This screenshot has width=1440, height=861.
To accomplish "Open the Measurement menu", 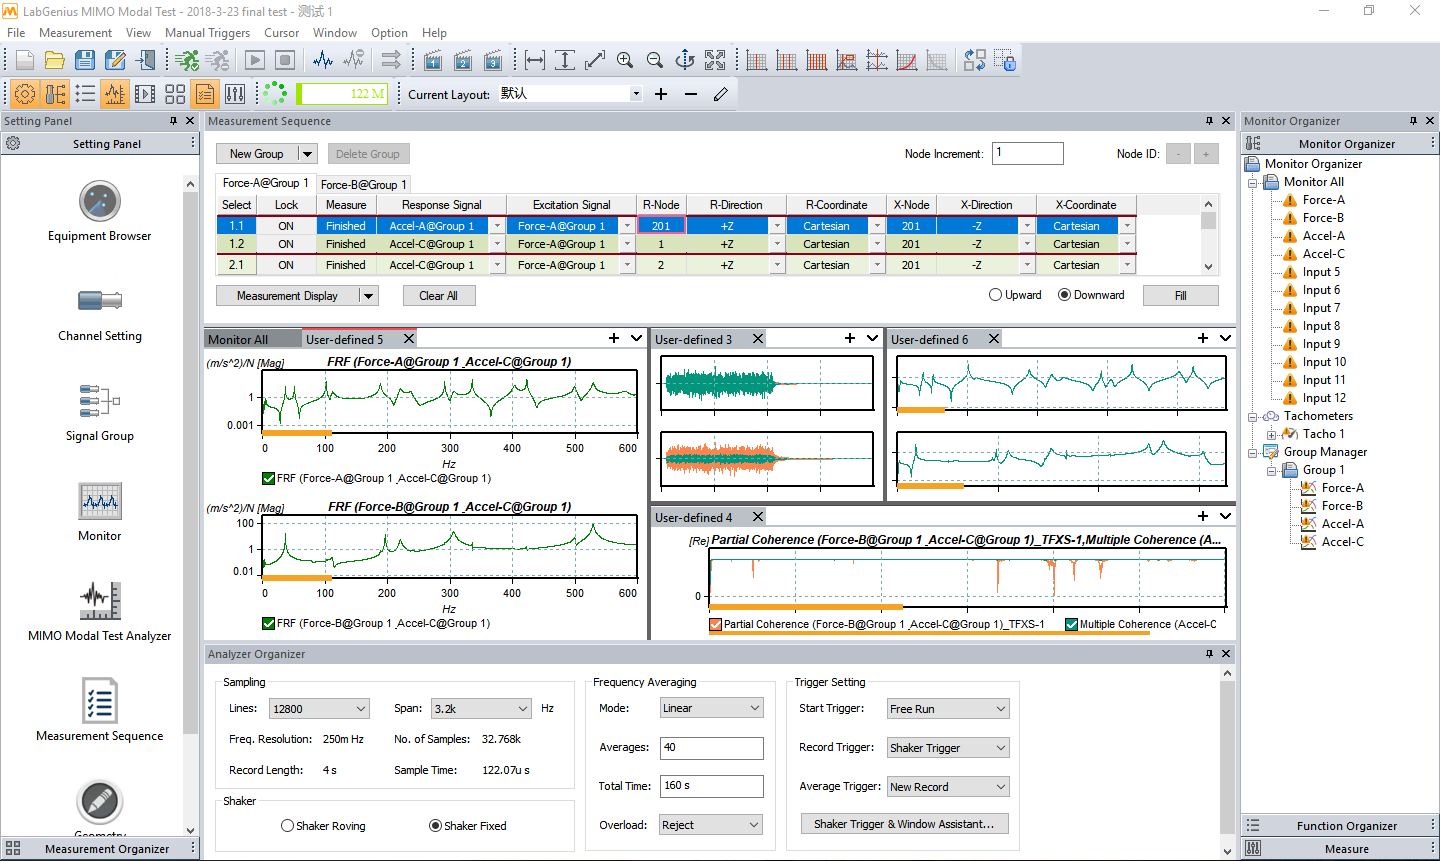I will (75, 33).
